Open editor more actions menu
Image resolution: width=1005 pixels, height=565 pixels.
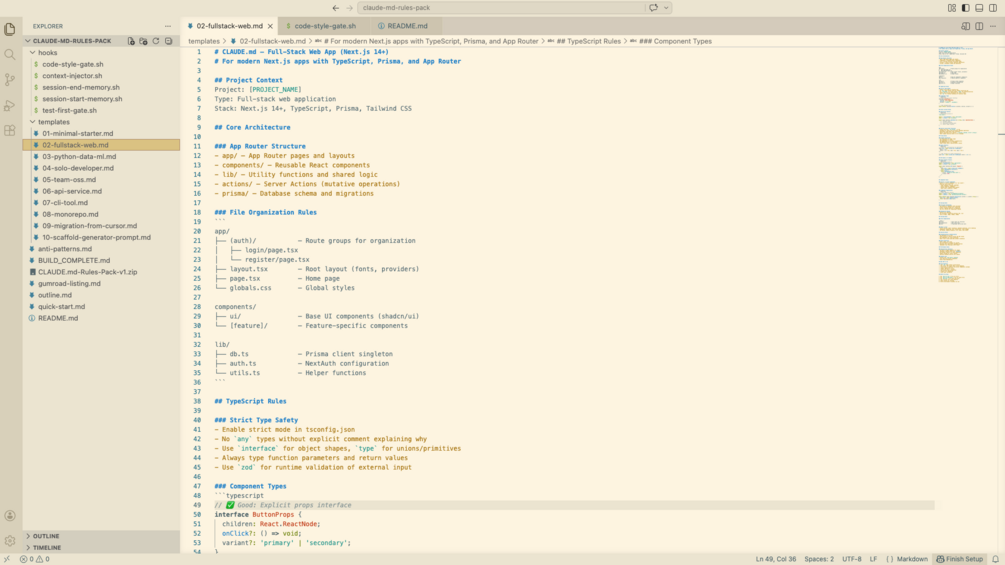click(993, 26)
